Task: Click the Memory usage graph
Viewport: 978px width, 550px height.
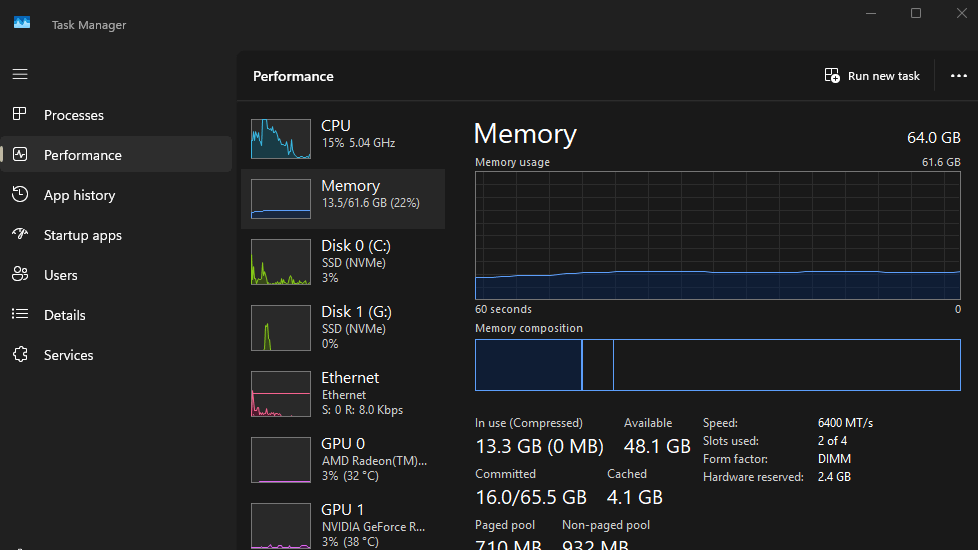Action: tap(718, 236)
